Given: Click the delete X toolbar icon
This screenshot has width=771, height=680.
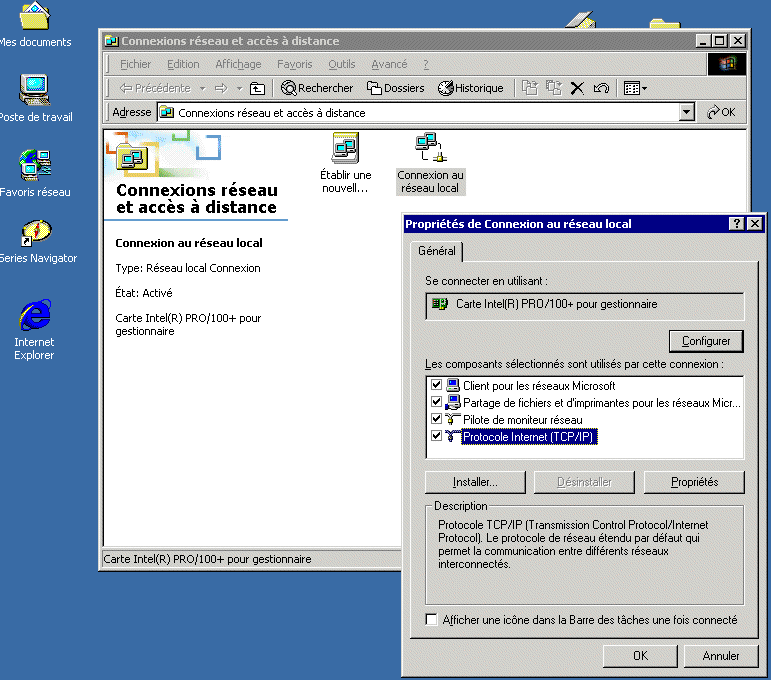Looking at the screenshot, I should (x=577, y=89).
